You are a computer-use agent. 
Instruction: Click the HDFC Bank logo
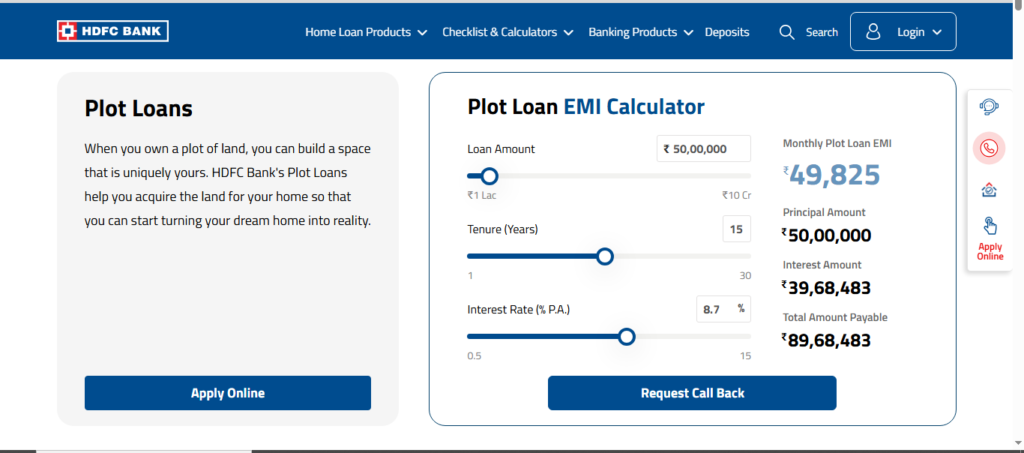pyautogui.click(x=112, y=32)
